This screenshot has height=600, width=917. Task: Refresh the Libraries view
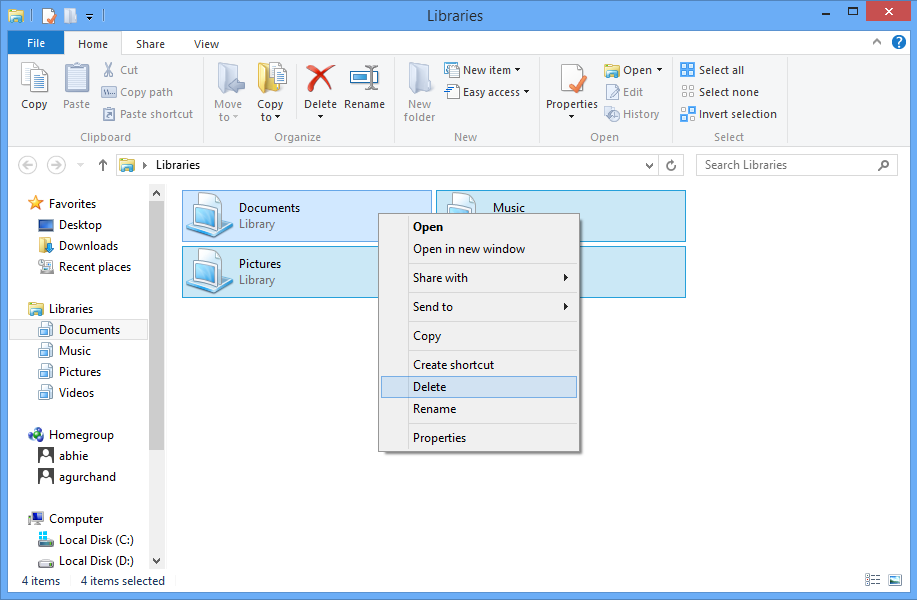(672, 165)
